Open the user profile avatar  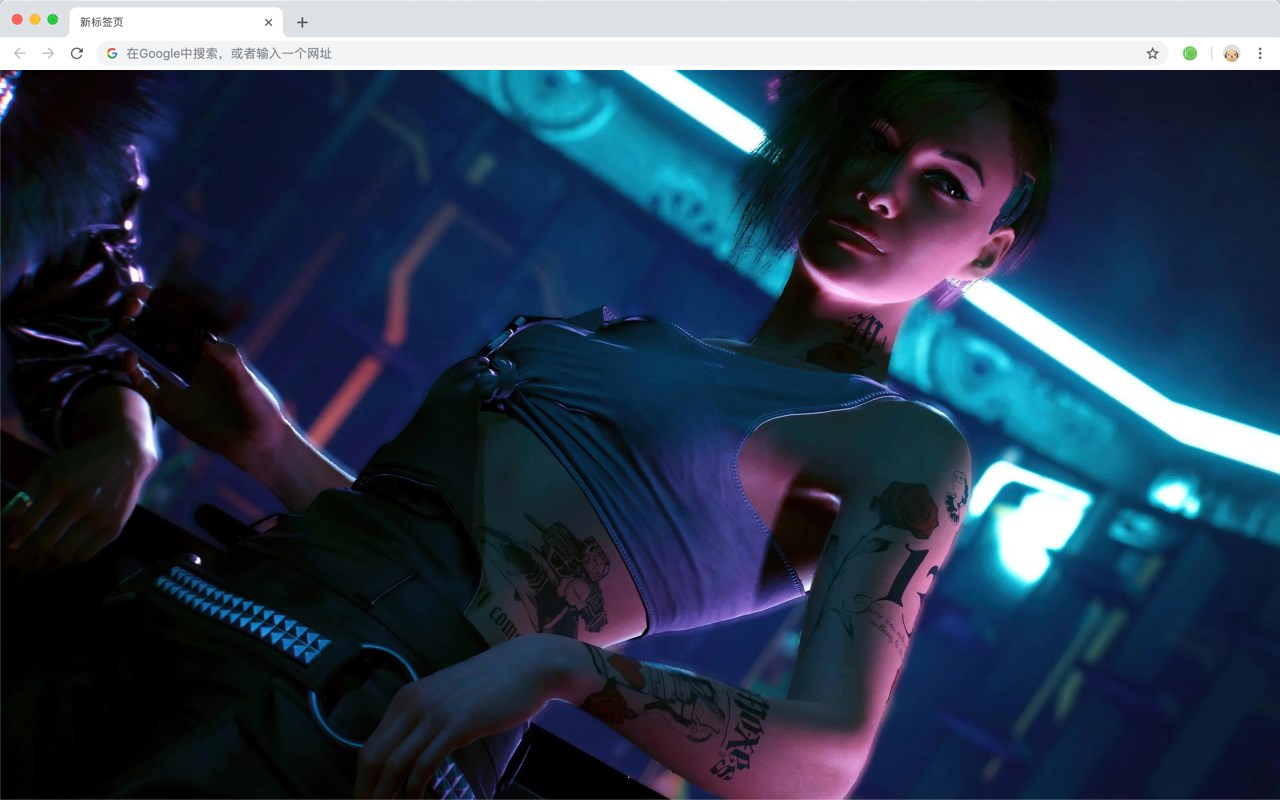[1231, 53]
